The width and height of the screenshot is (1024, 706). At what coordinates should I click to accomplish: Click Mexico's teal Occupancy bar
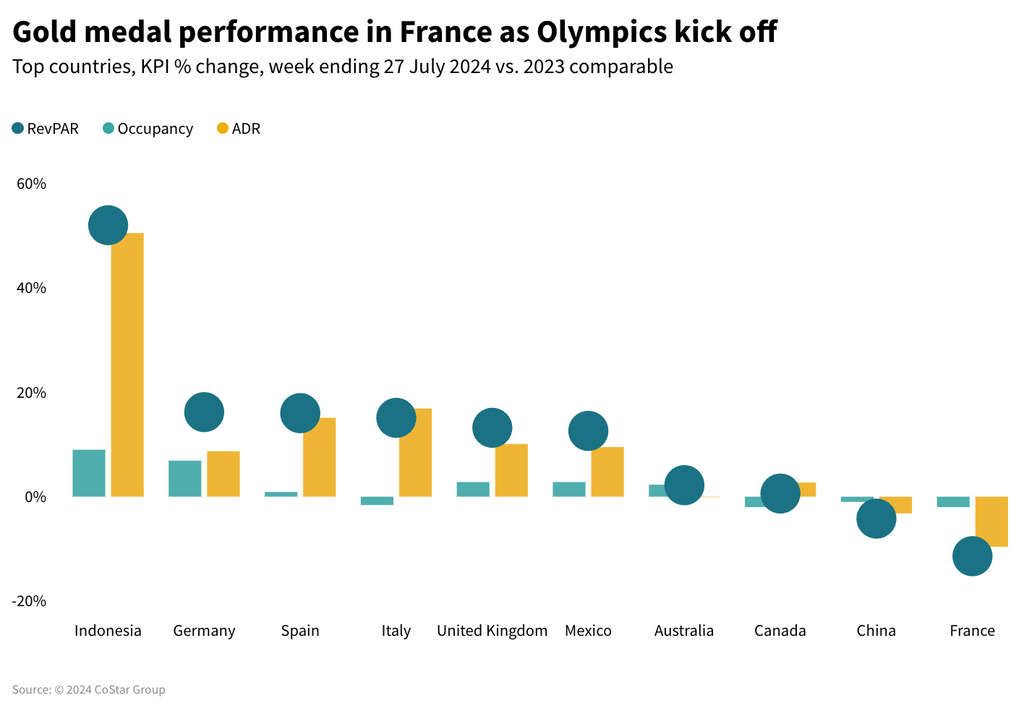pyautogui.click(x=569, y=489)
